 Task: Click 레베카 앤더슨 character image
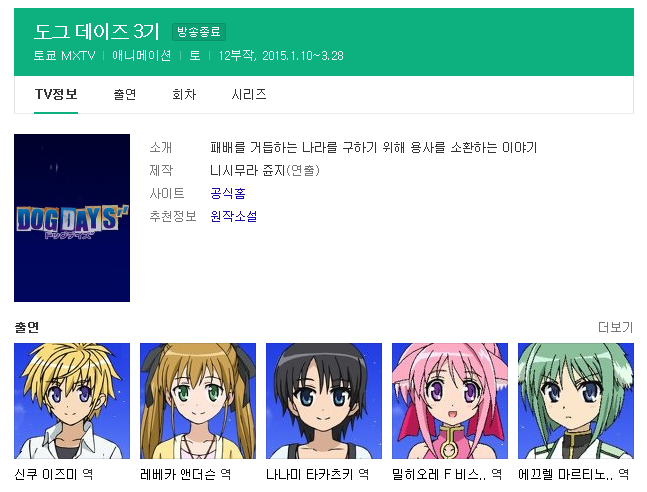[198, 401]
